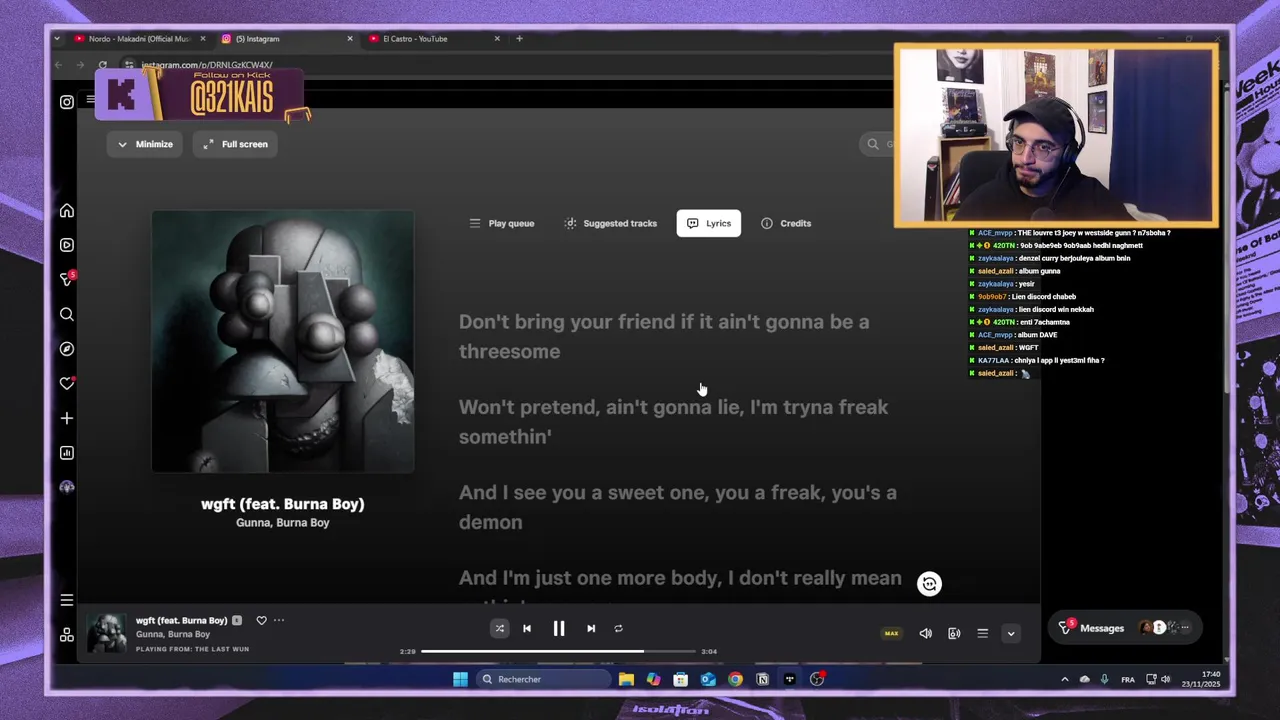
Task: Open Google Chrome from taskbar
Action: 735,679
